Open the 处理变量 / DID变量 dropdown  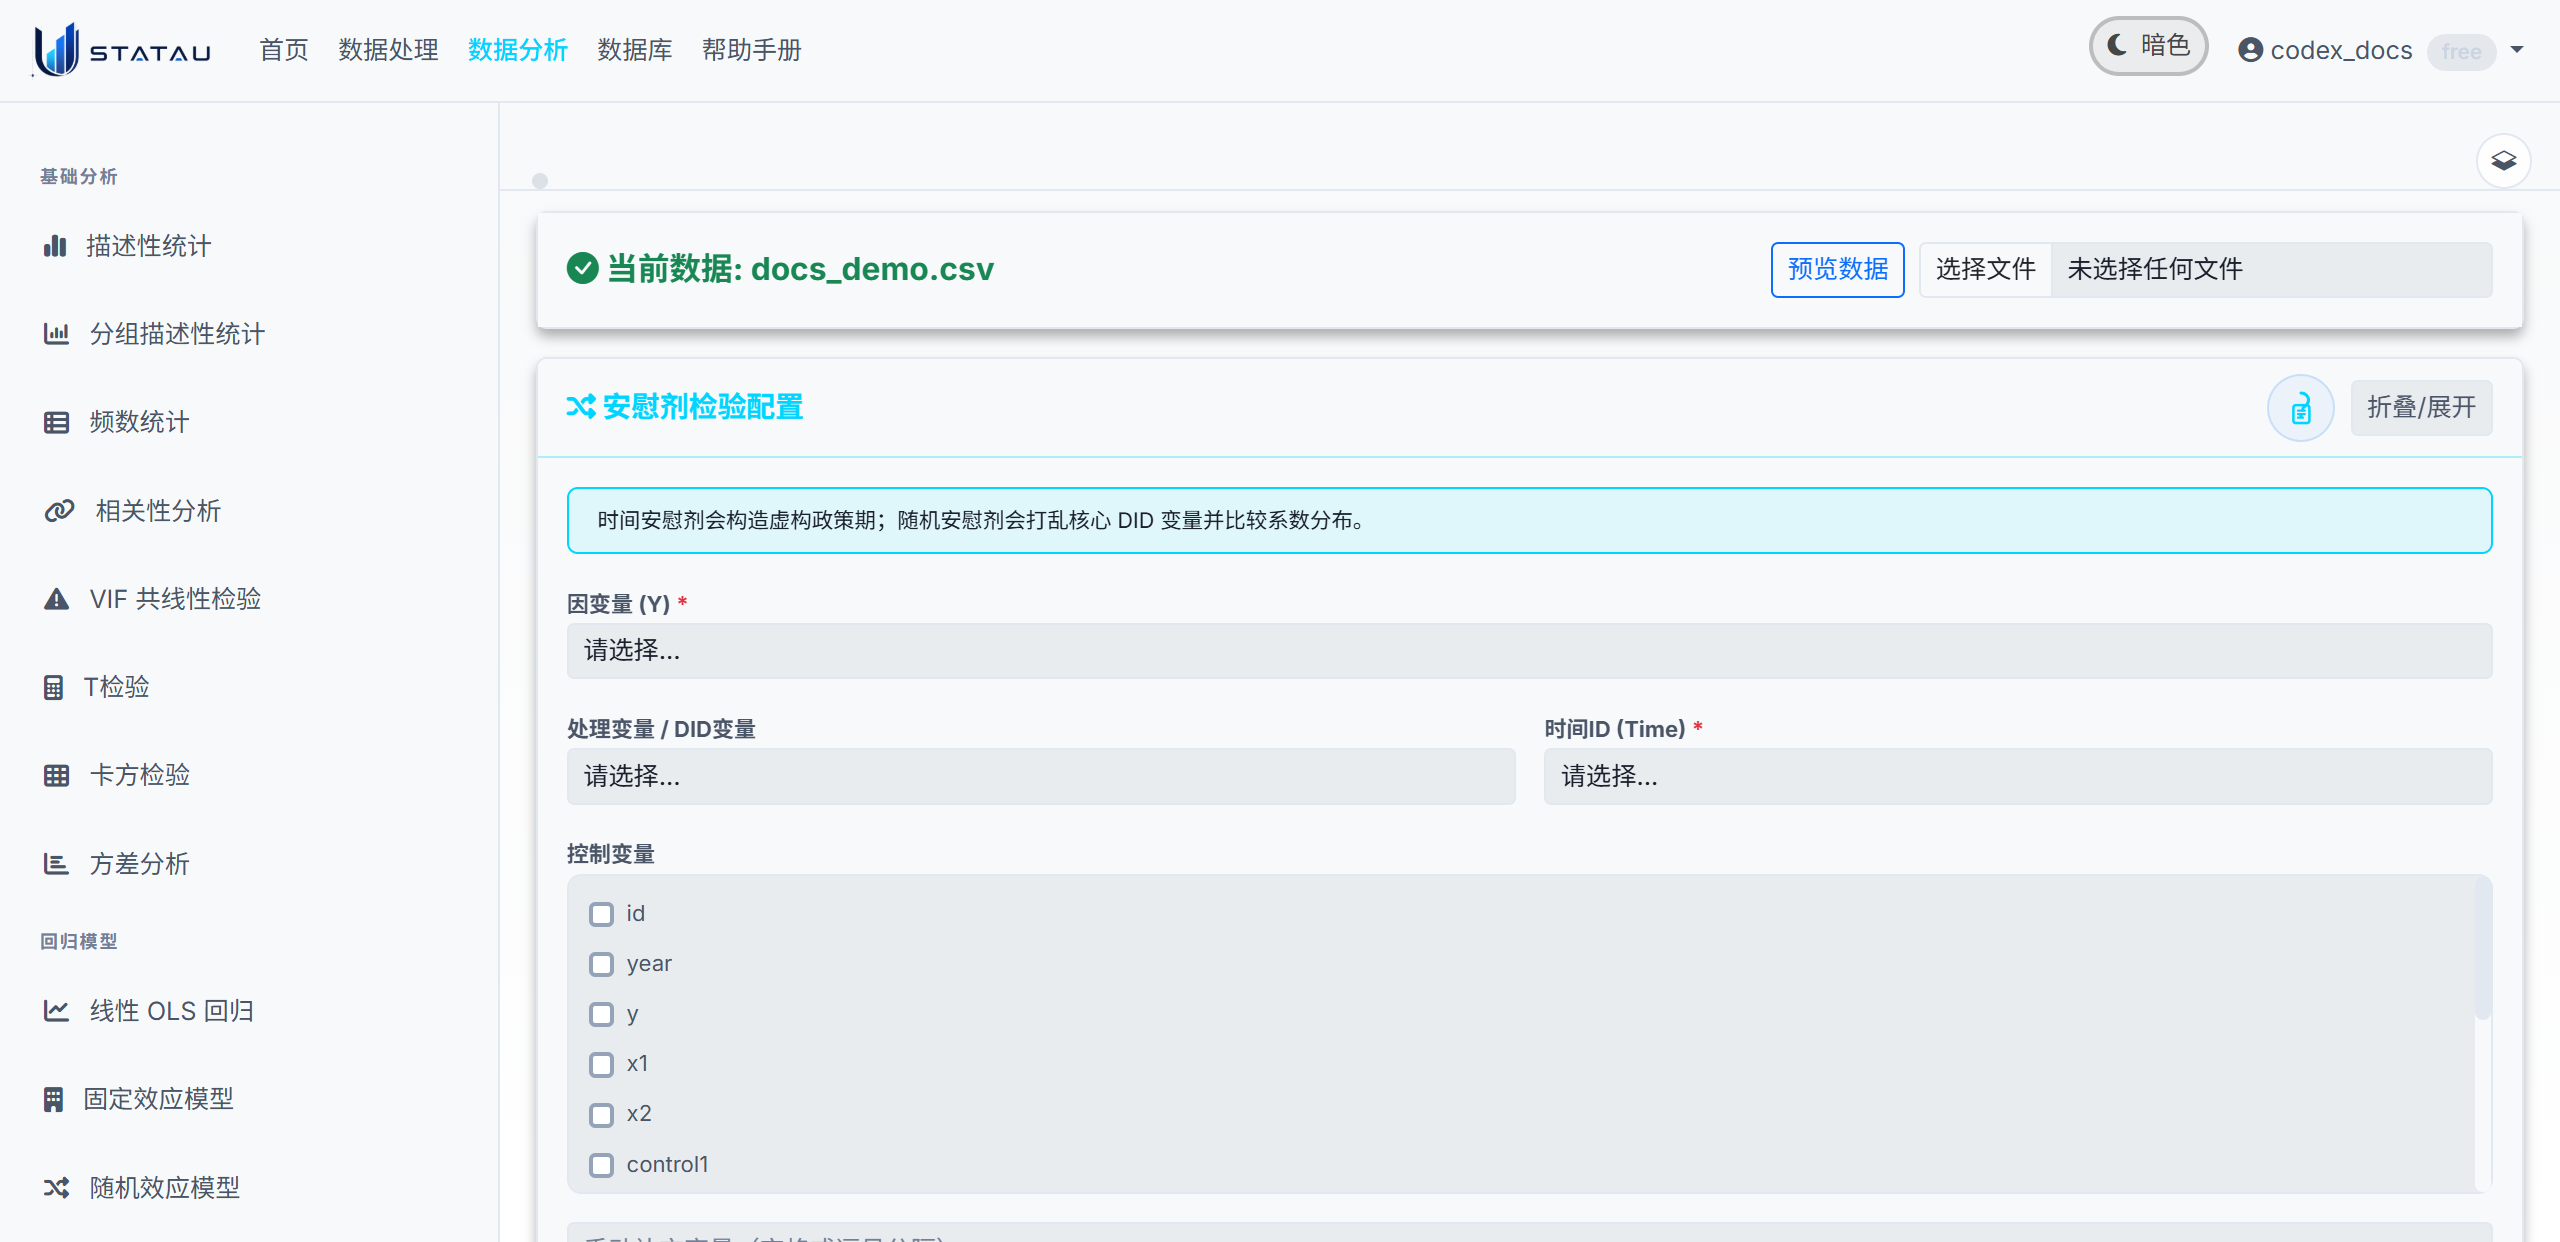1041,776
